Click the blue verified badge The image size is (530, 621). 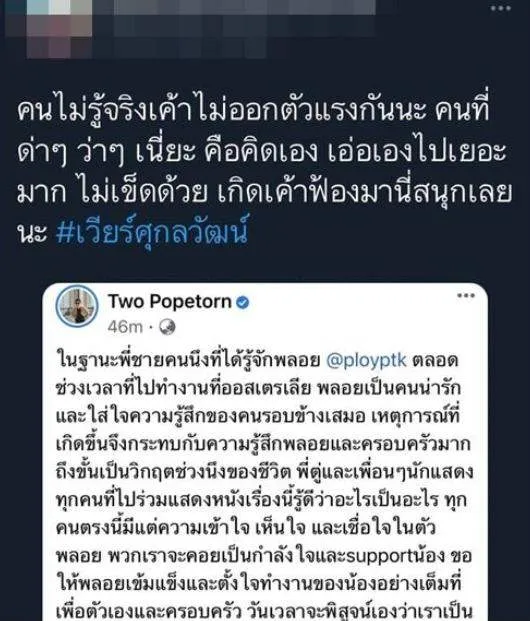pyautogui.click(x=242, y=303)
